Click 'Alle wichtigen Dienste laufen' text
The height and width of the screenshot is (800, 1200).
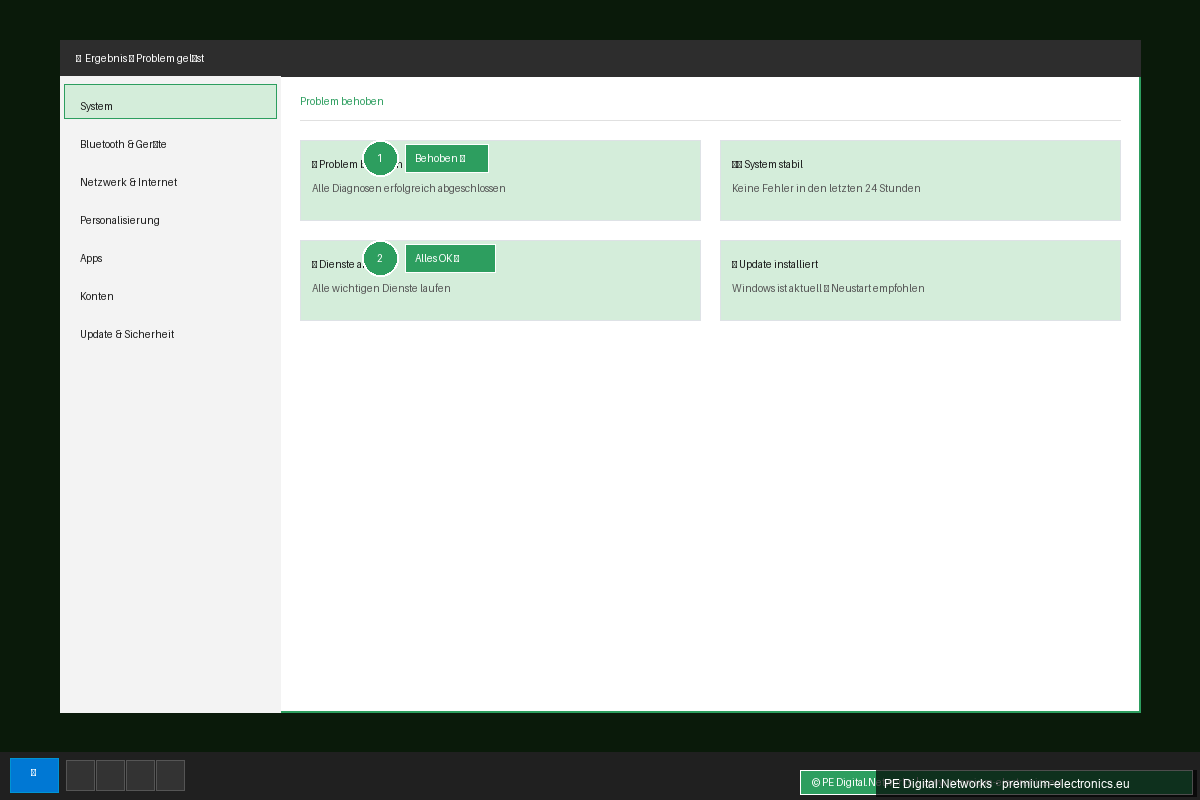381,288
